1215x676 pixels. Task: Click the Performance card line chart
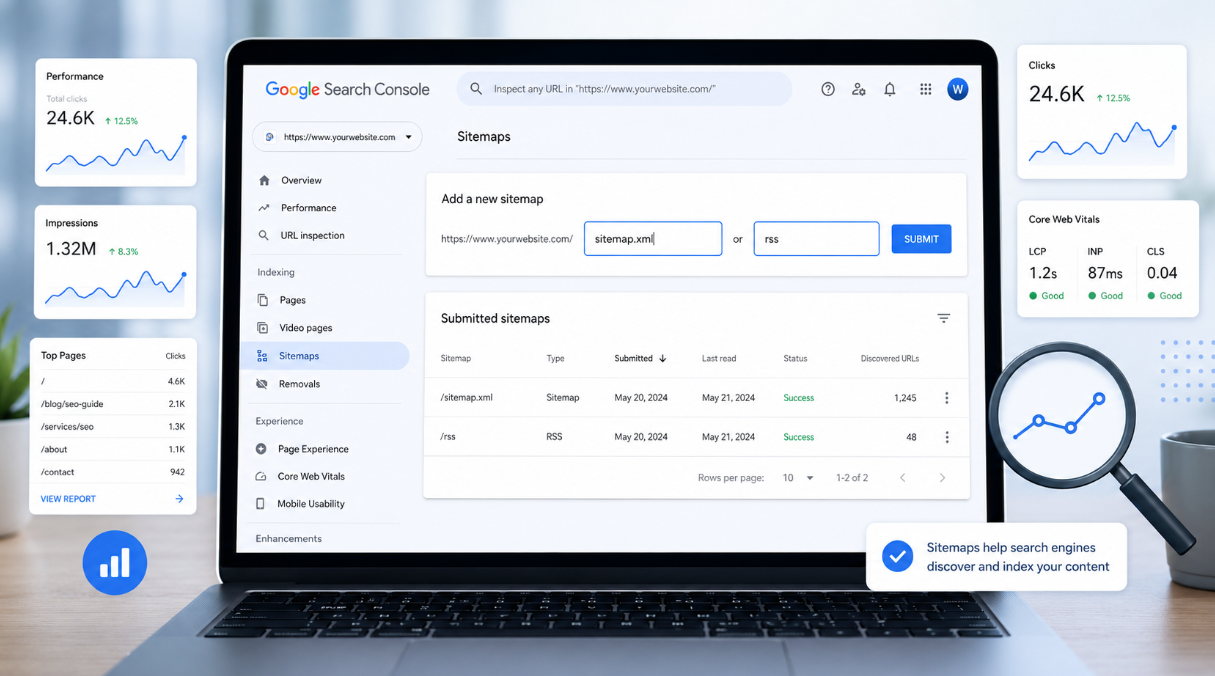tap(116, 155)
